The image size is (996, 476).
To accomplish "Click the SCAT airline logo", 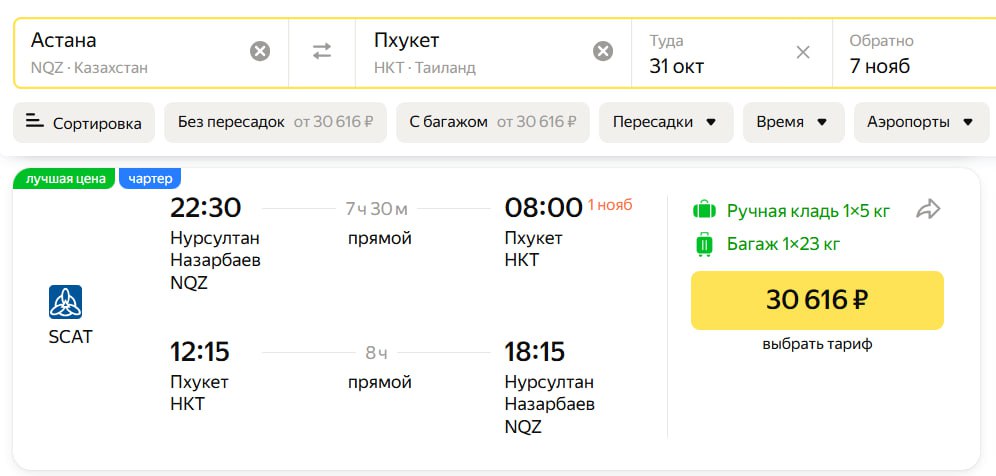I will (x=66, y=302).
